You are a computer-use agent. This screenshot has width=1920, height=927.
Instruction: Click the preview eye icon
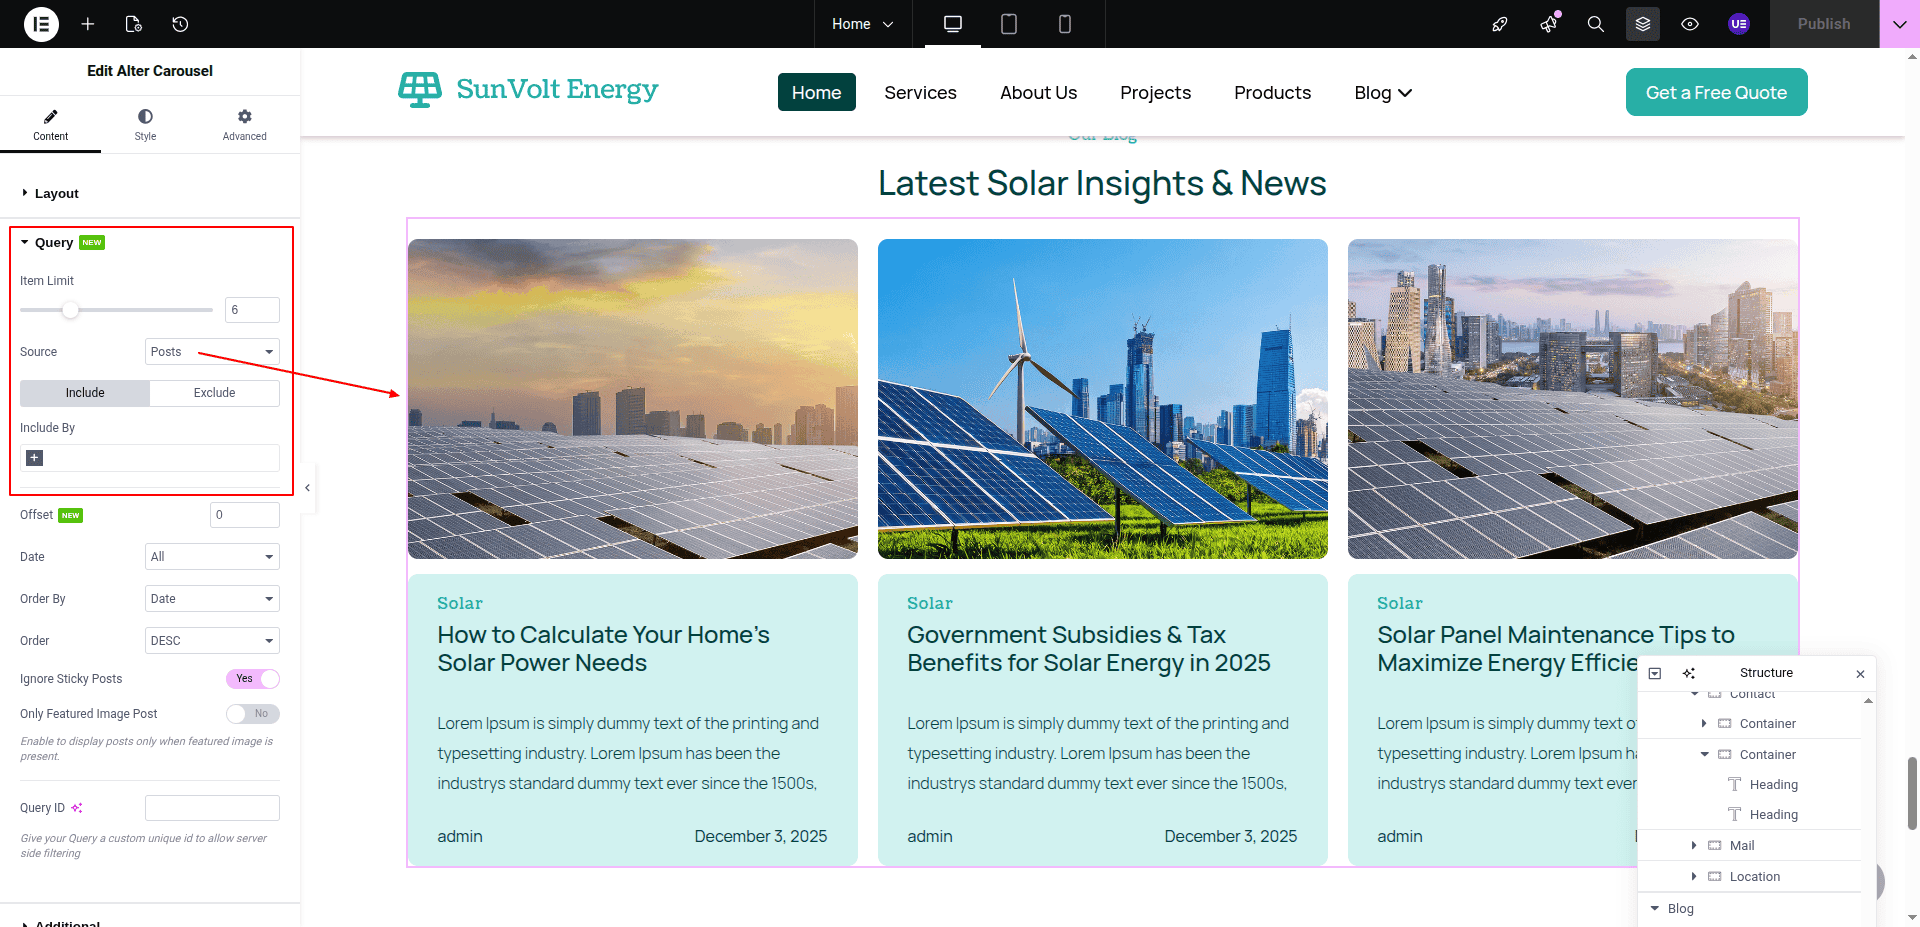point(1689,24)
